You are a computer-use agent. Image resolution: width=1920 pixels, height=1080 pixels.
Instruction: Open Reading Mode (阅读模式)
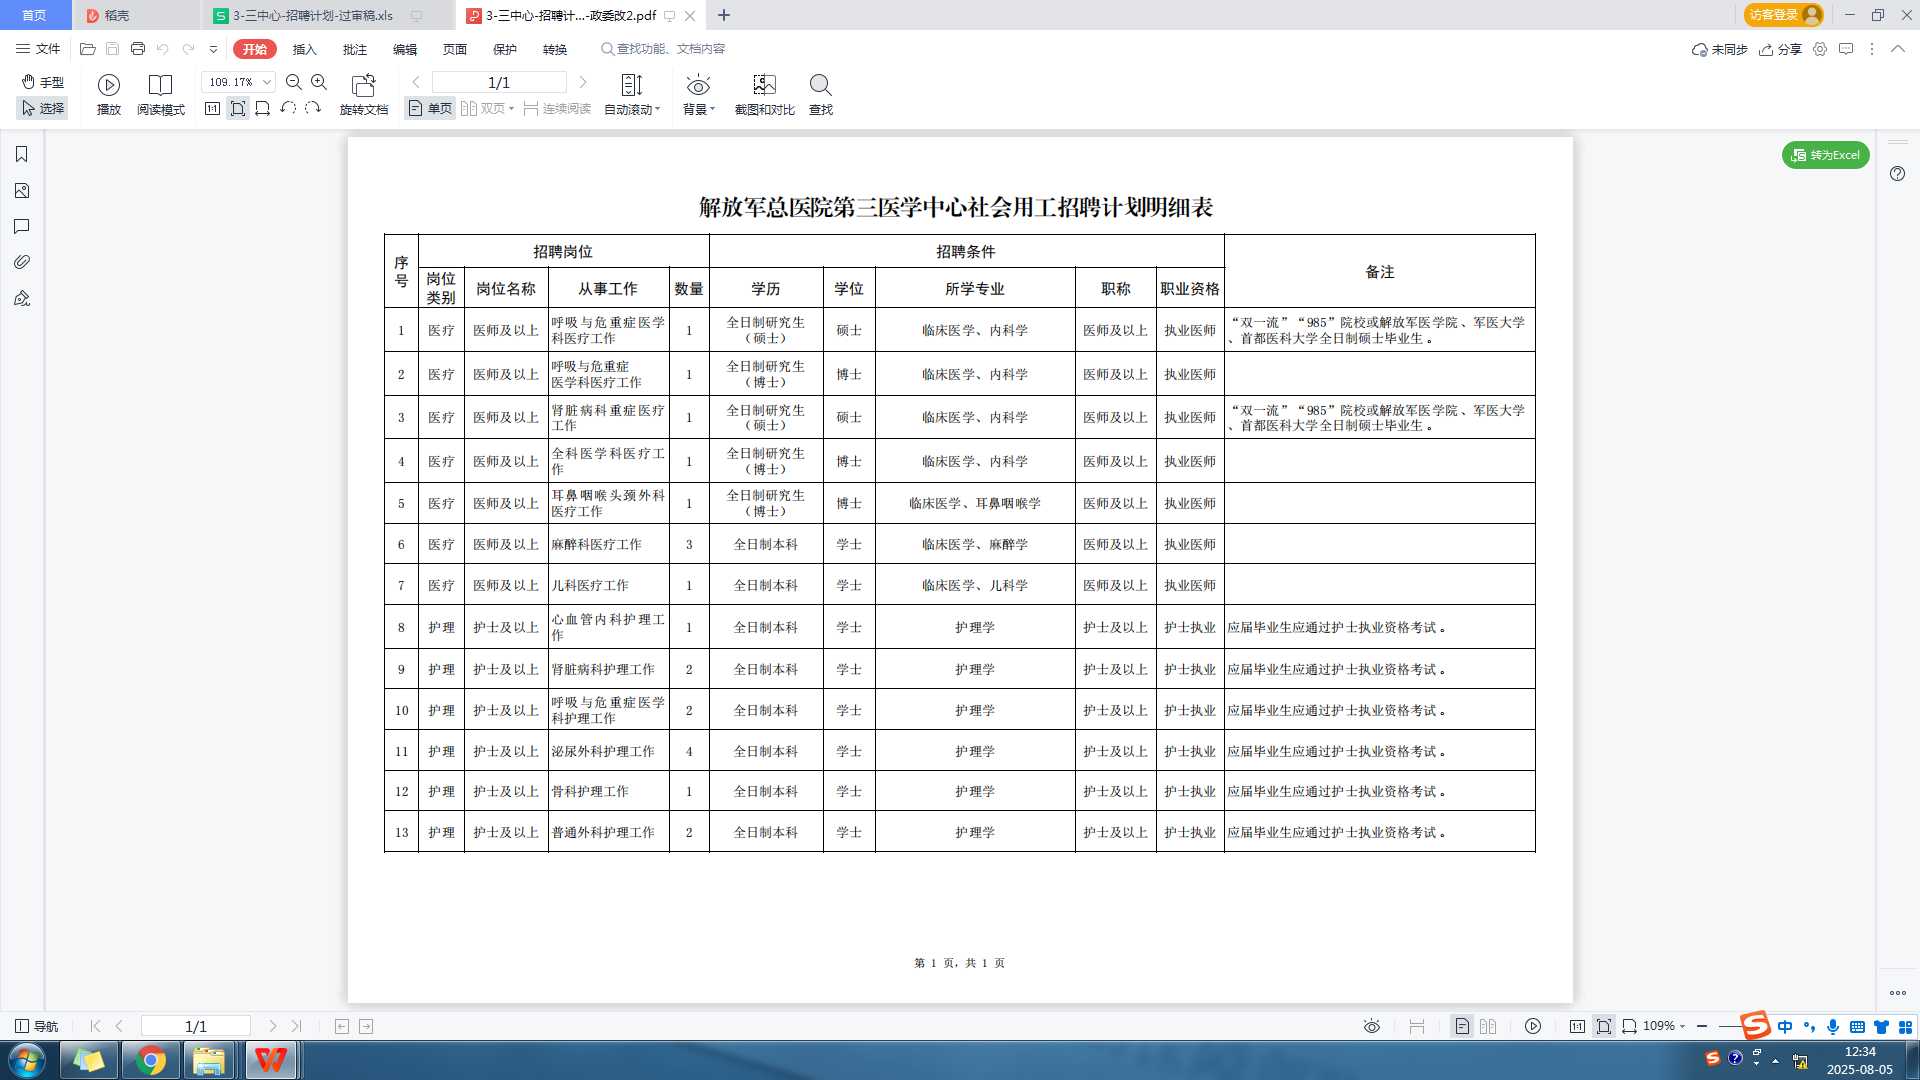(x=160, y=85)
